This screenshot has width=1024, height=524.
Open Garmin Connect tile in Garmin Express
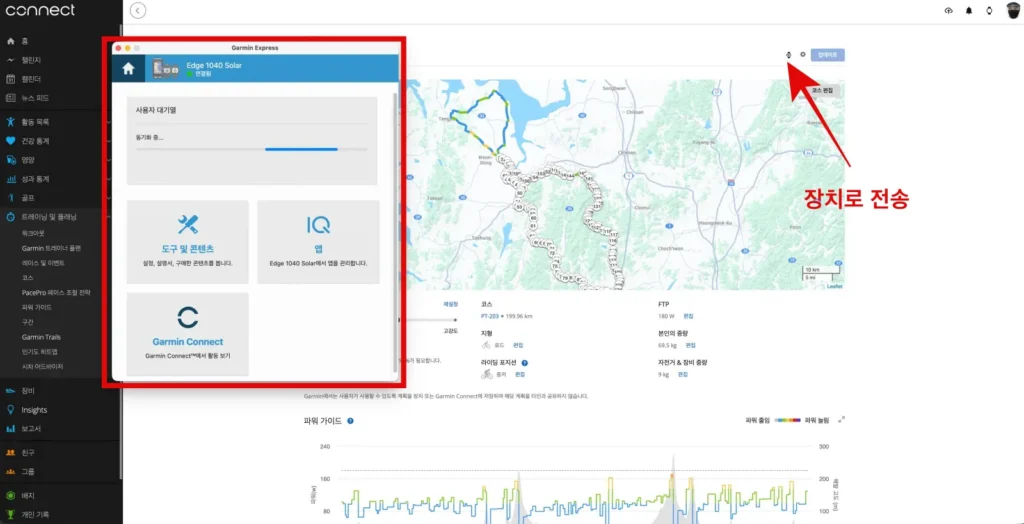187,335
